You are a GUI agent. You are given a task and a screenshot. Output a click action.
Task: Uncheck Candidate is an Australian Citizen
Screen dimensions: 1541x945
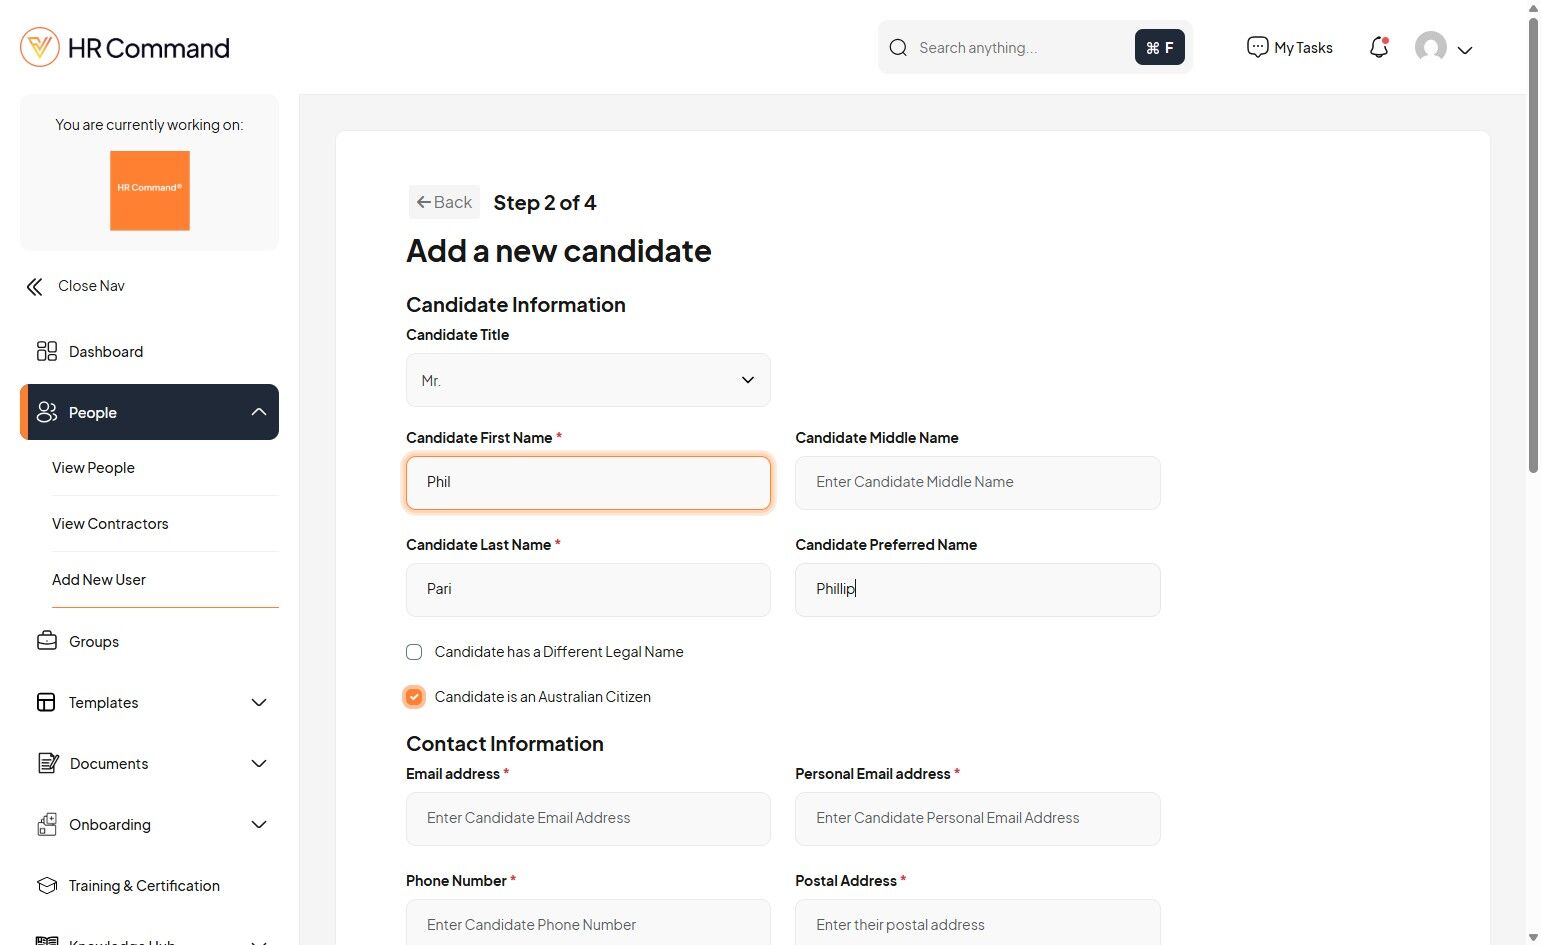point(414,697)
